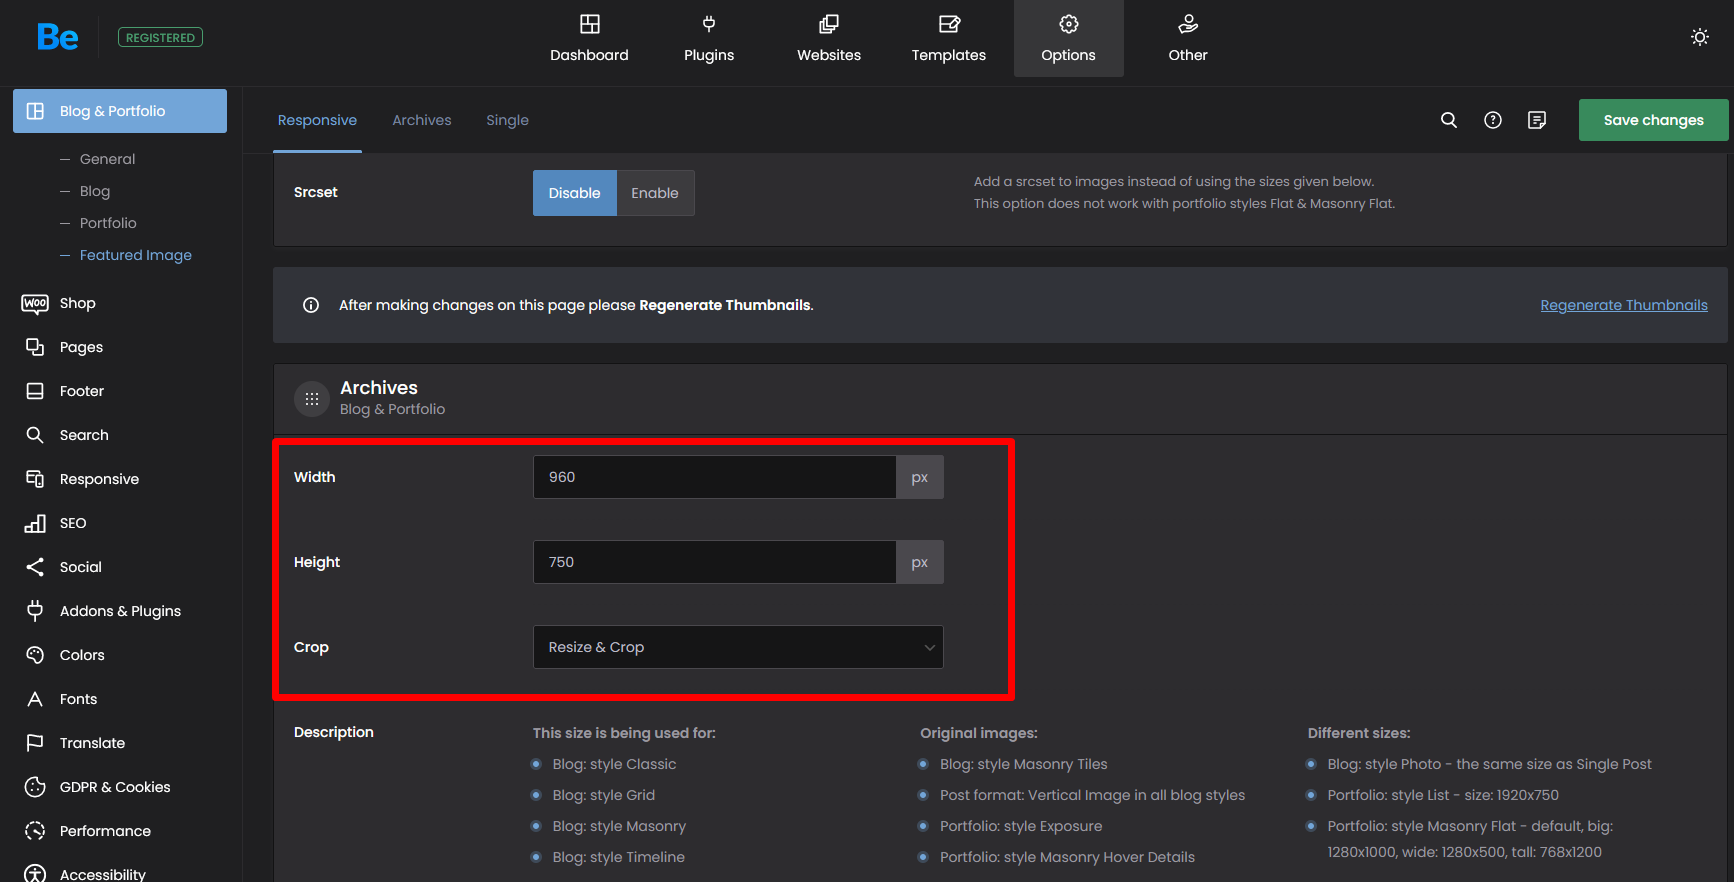The image size is (1734, 882).
Task: Click the Be logo
Action: 57,38
